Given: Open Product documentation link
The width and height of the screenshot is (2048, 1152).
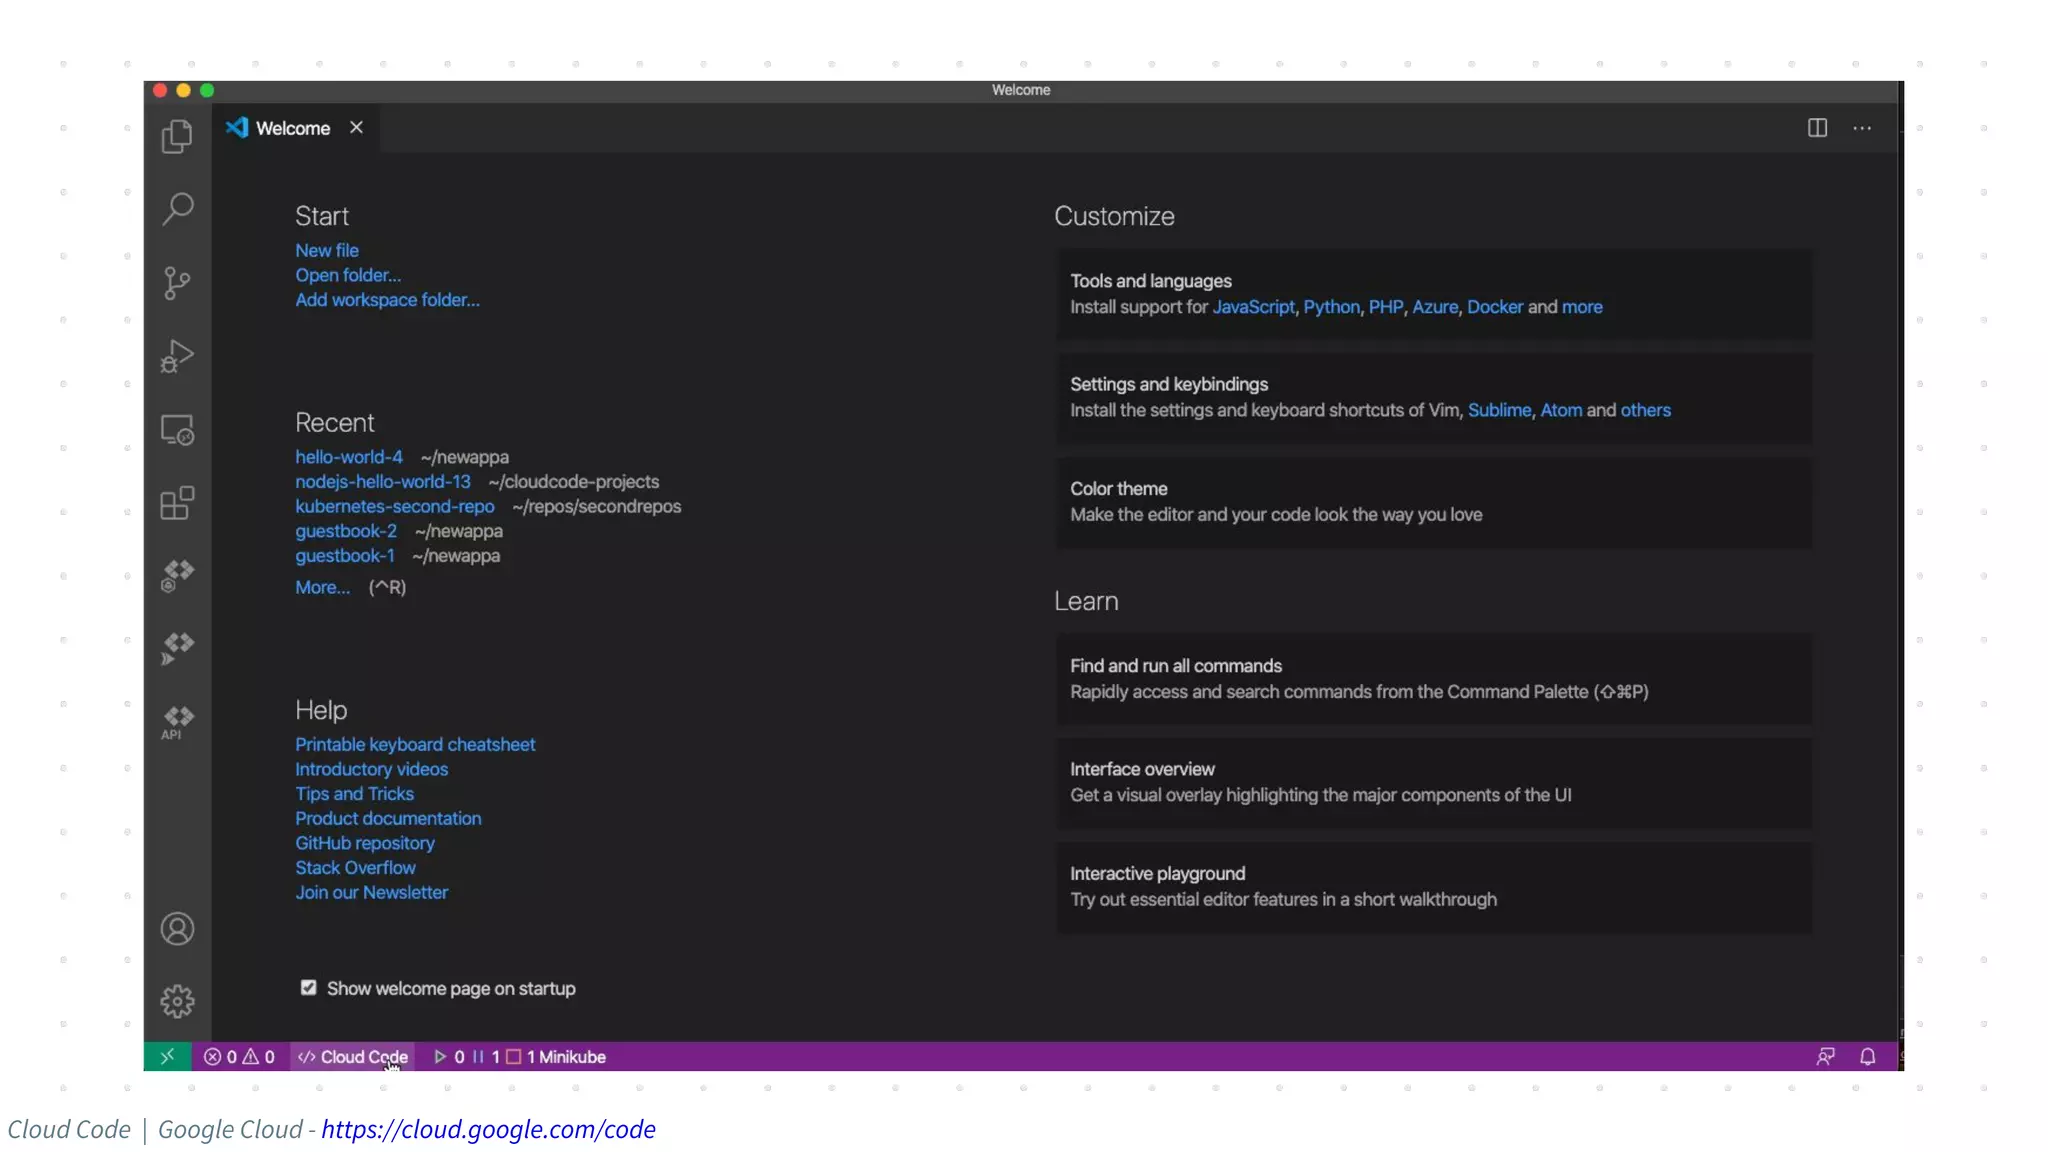Looking at the screenshot, I should point(388,819).
